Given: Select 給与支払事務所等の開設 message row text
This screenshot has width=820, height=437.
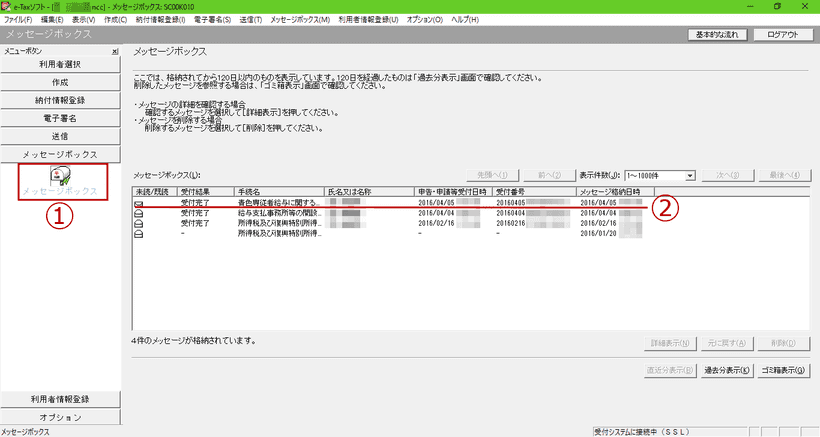Looking at the screenshot, I should (x=279, y=213).
